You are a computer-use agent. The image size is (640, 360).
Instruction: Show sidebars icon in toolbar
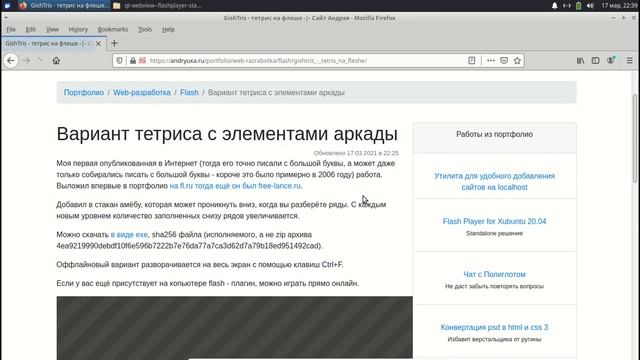596,60
